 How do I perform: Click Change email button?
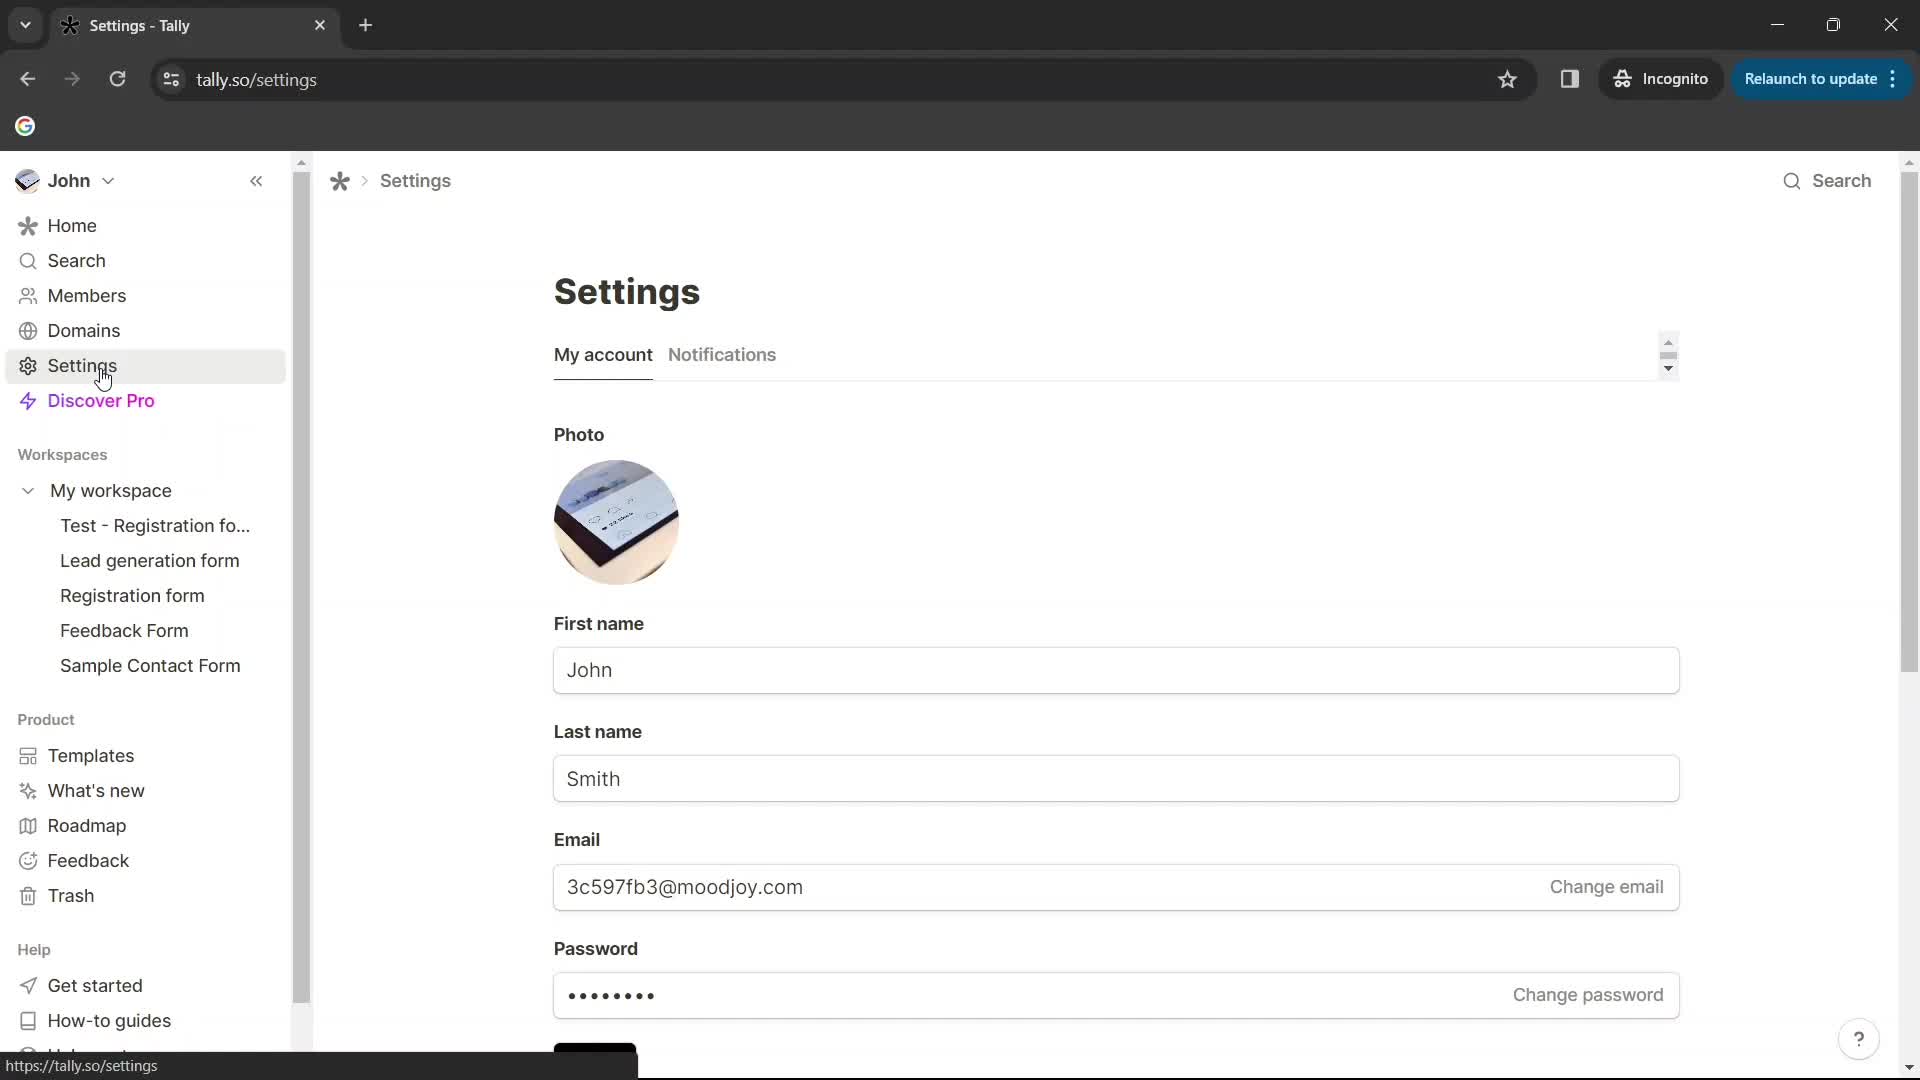(1606, 886)
